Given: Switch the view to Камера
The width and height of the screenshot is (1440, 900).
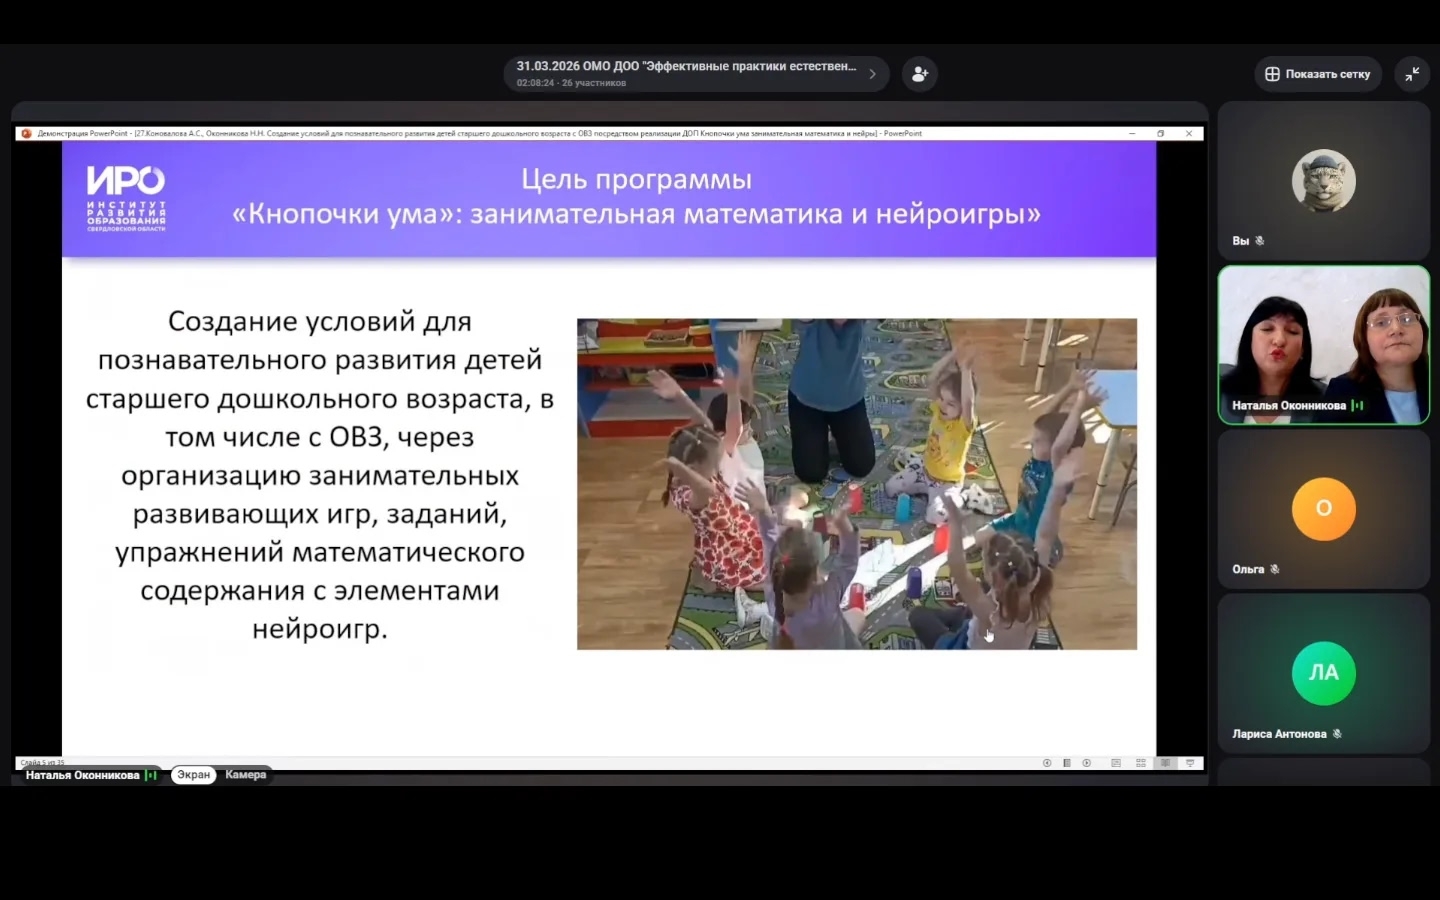Looking at the screenshot, I should point(245,775).
